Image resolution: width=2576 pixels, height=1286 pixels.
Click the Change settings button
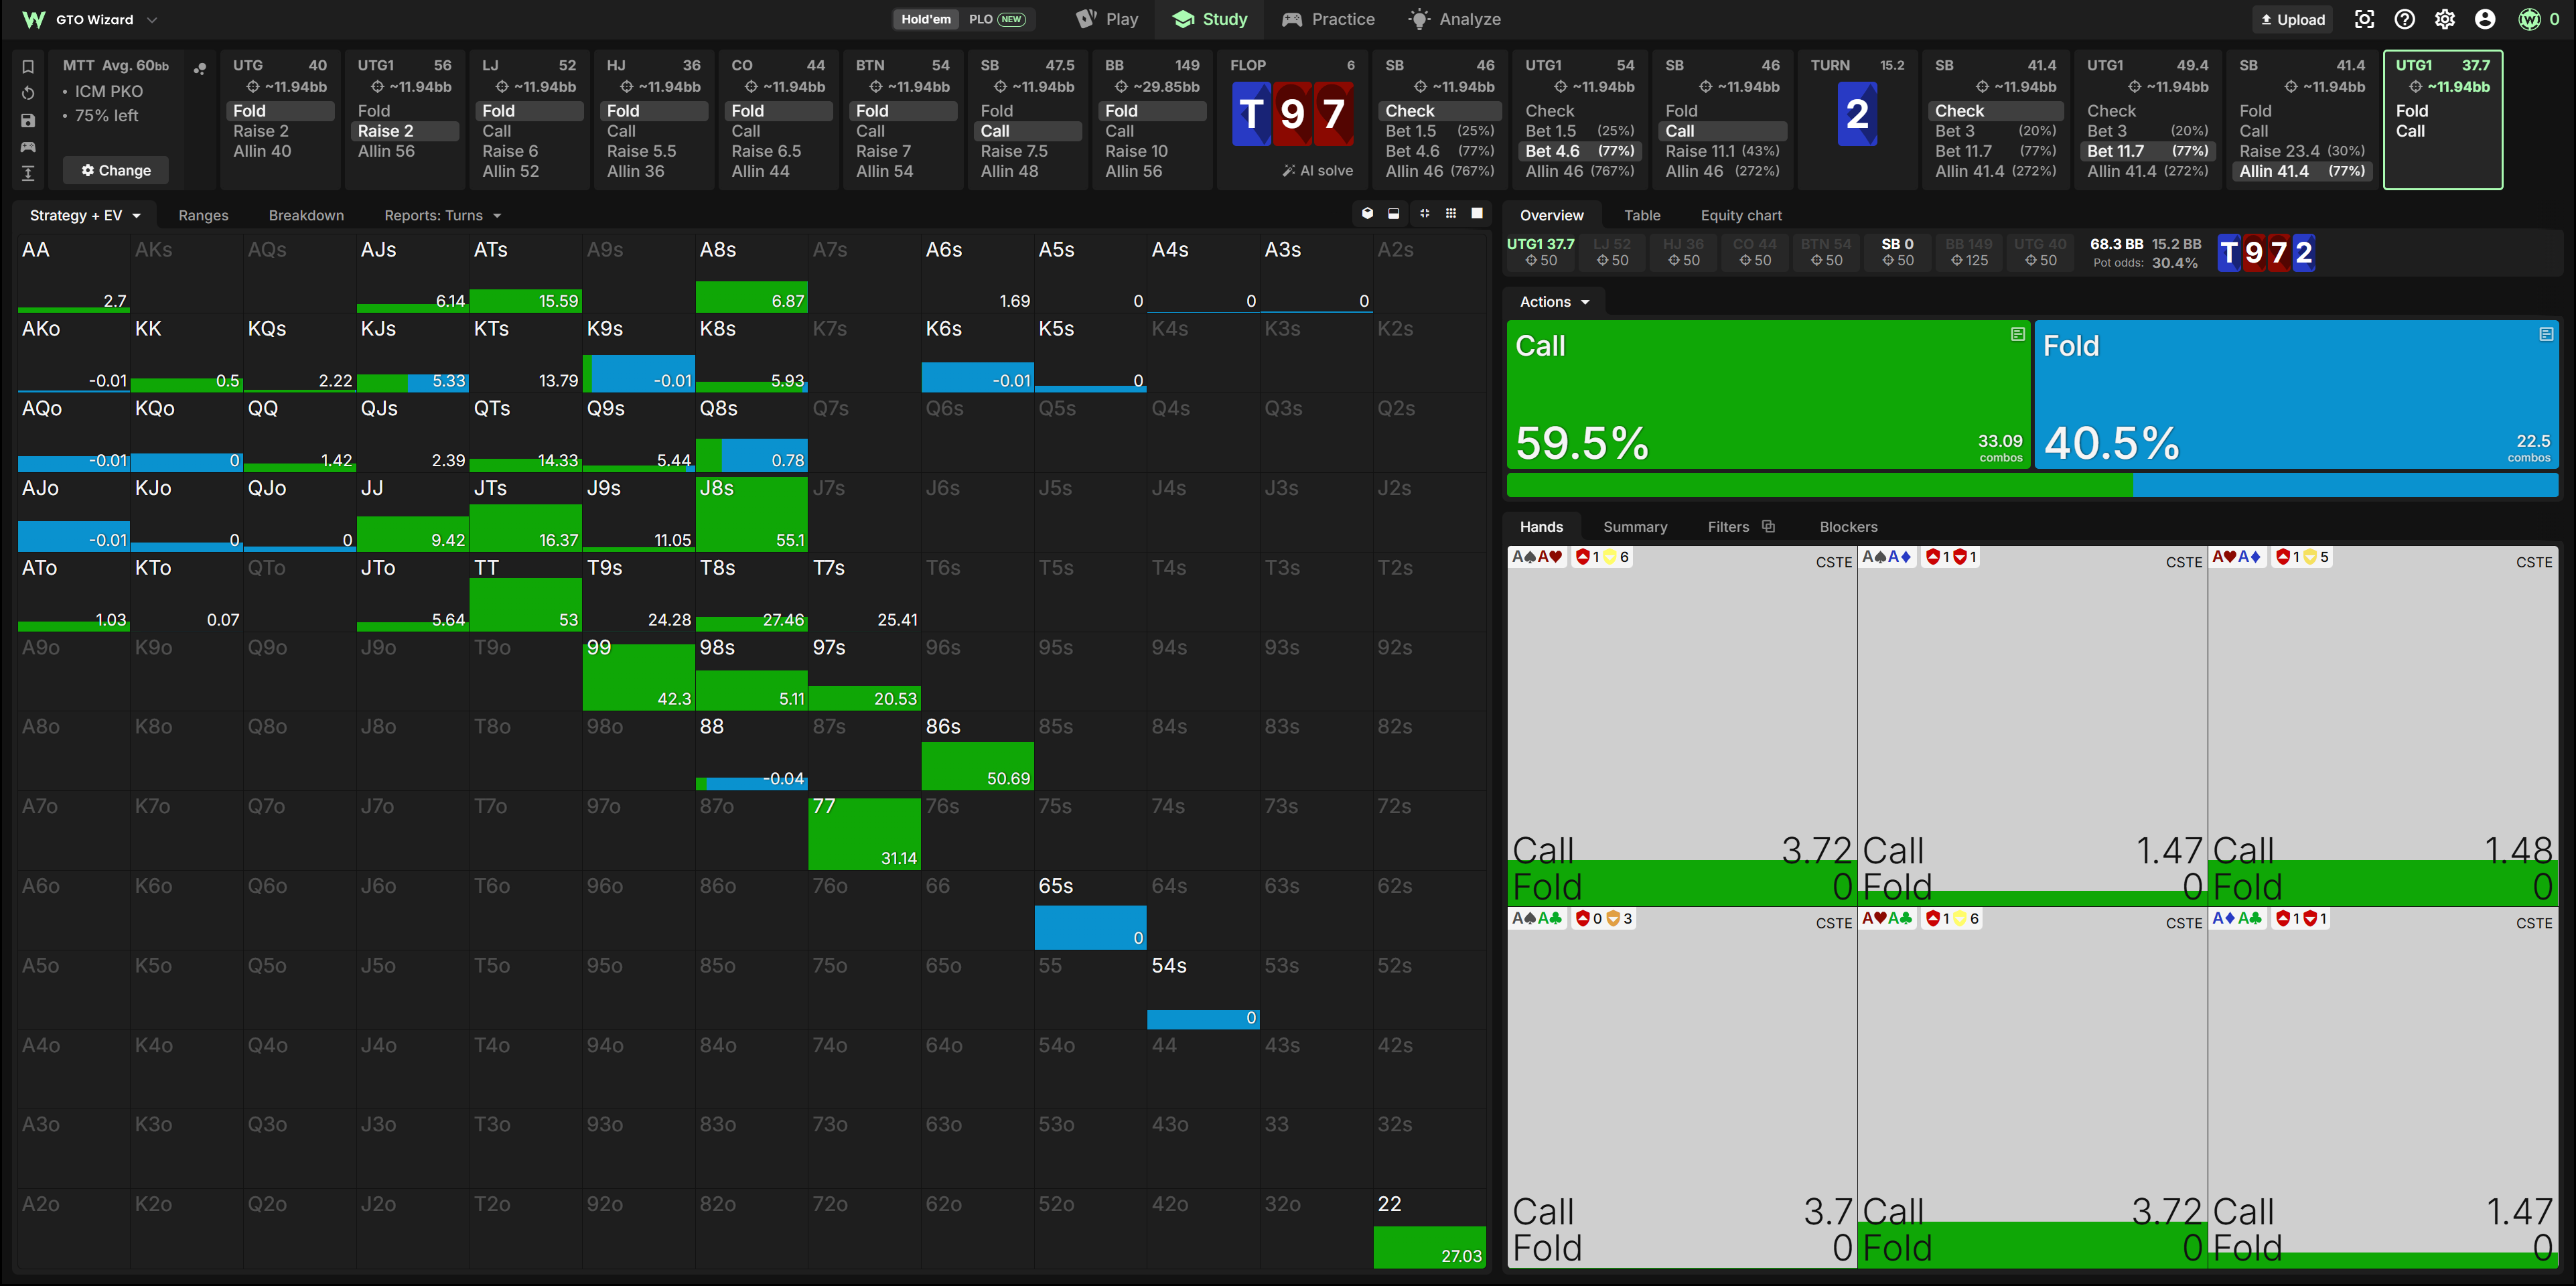coord(116,170)
